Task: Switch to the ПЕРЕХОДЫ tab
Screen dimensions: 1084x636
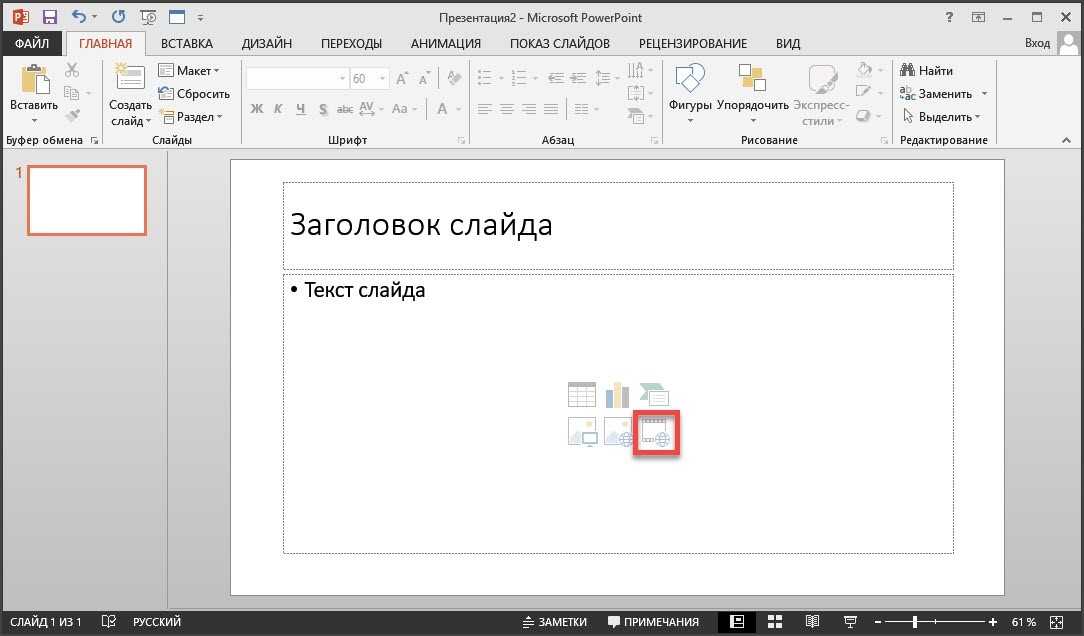Action: [x=351, y=44]
